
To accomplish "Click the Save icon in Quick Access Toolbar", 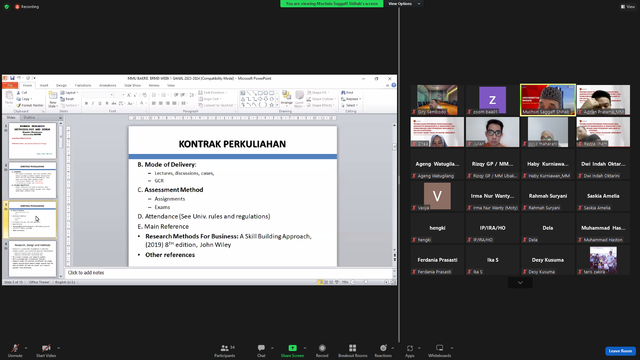I will pos(12,78).
